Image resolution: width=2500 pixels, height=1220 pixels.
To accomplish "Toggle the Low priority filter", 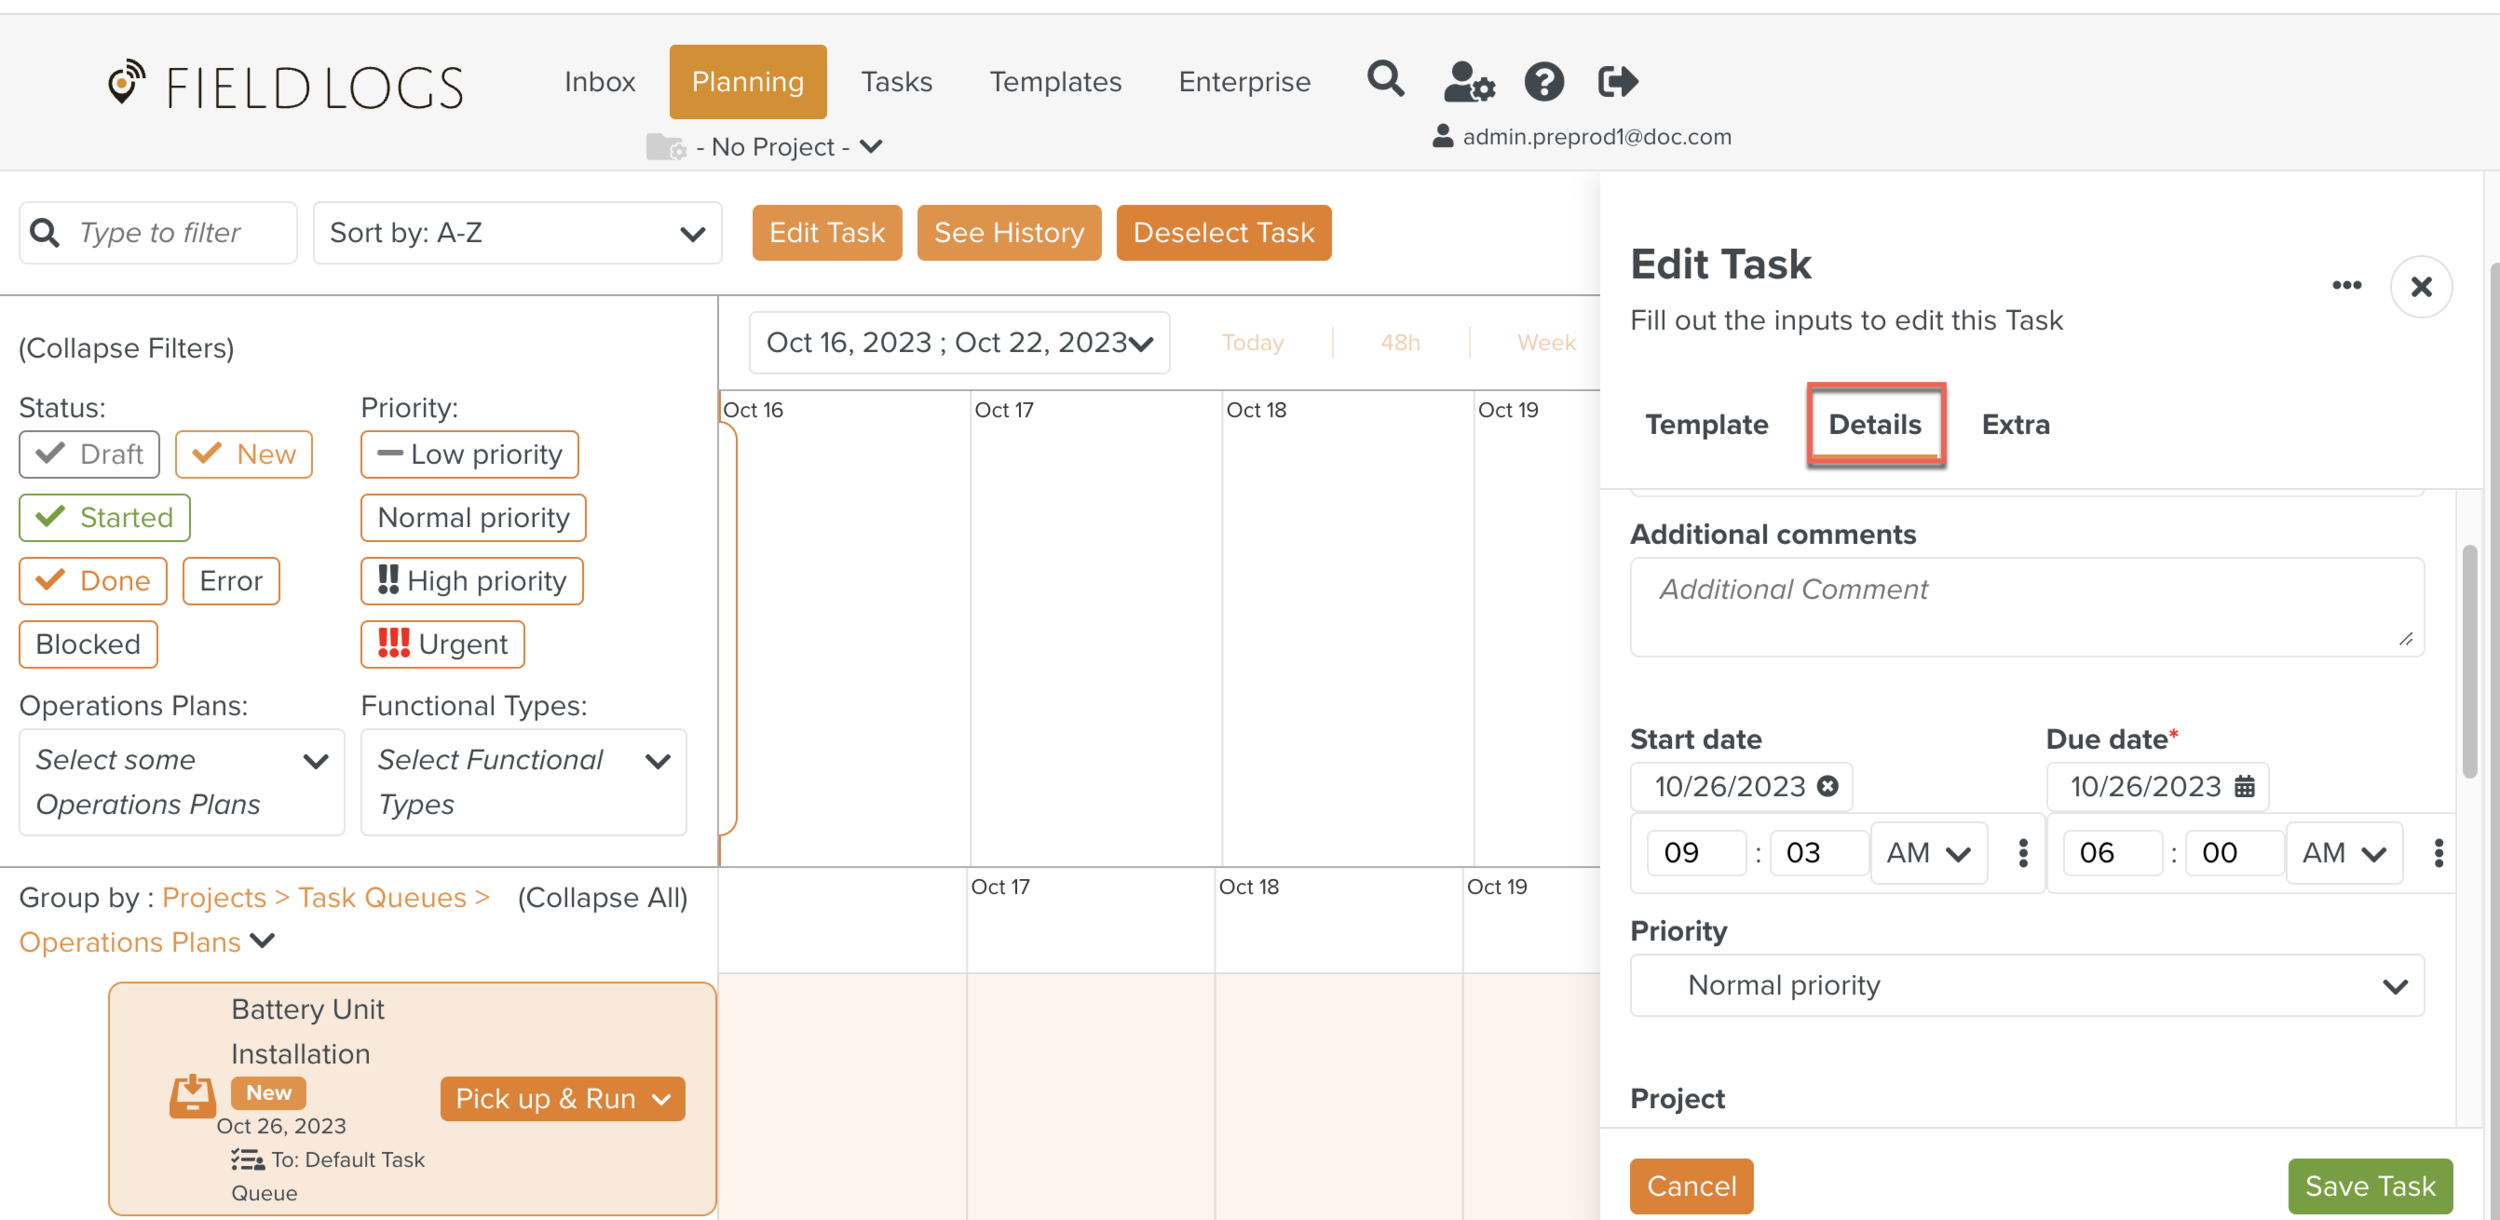I will tap(469, 454).
